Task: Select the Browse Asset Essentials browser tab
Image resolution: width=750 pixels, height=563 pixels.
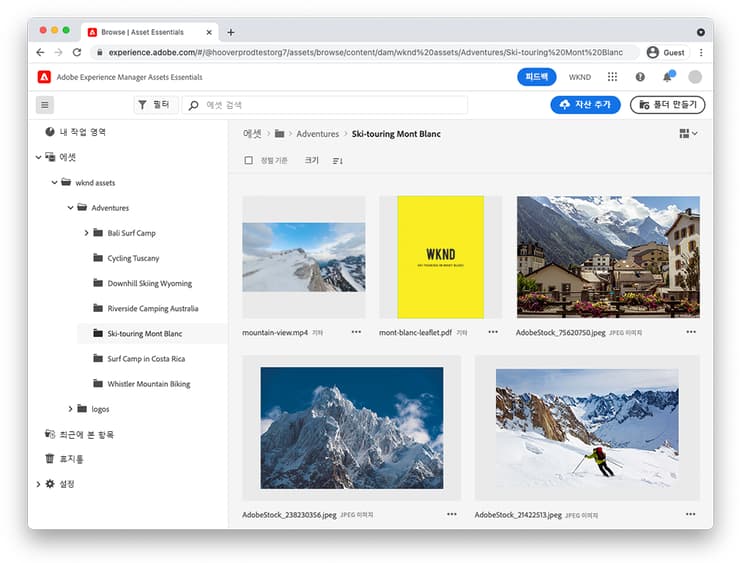Action: [150, 32]
